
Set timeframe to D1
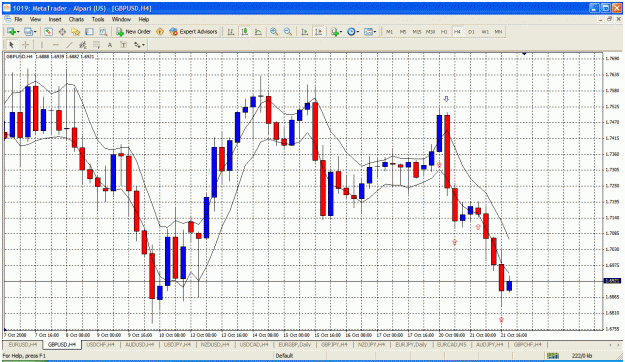coord(471,32)
